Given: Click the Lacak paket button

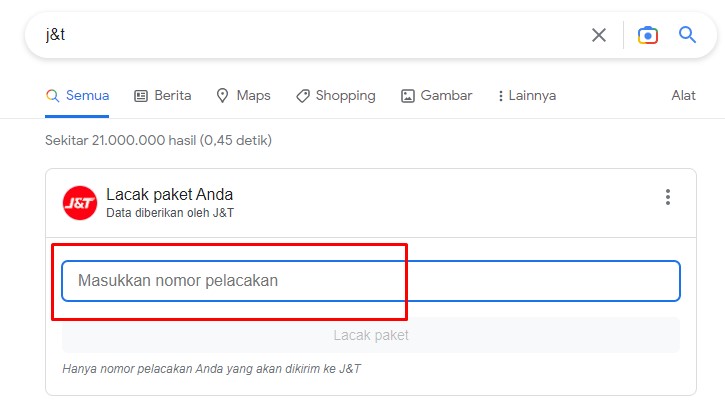Looking at the screenshot, I should tap(371, 335).
